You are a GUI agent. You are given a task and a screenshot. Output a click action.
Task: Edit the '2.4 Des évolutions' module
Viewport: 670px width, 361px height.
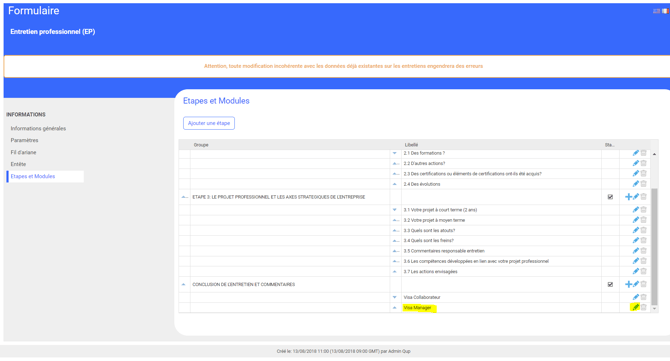(x=636, y=184)
